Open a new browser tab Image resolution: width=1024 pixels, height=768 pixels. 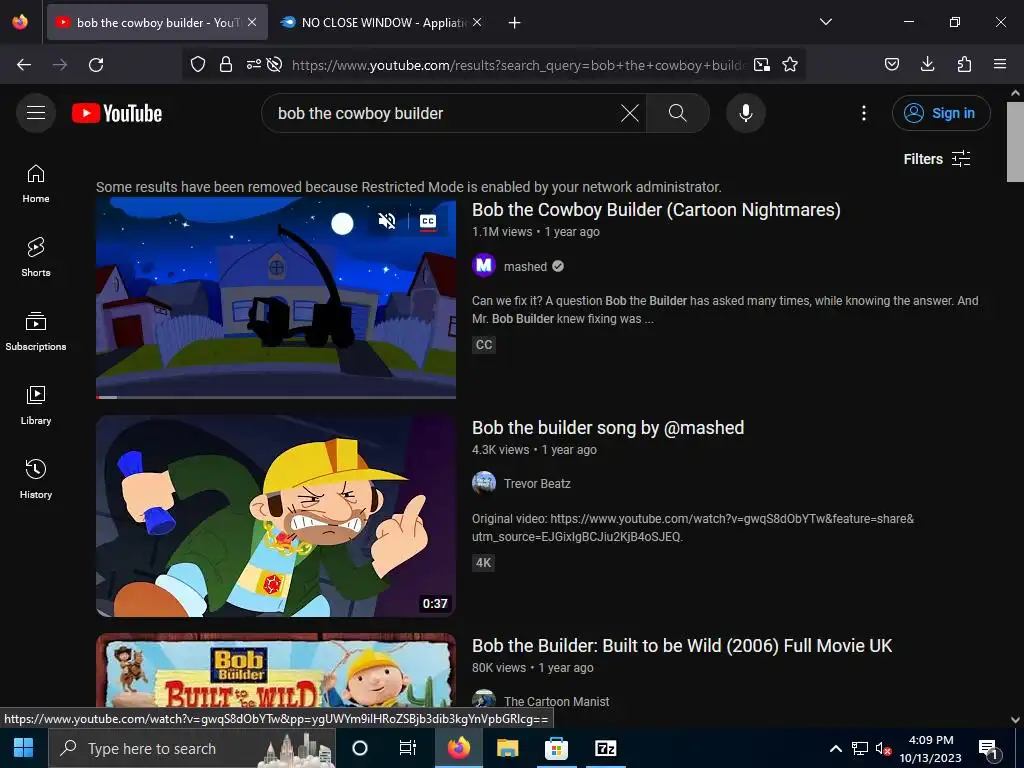click(x=515, y=23)
